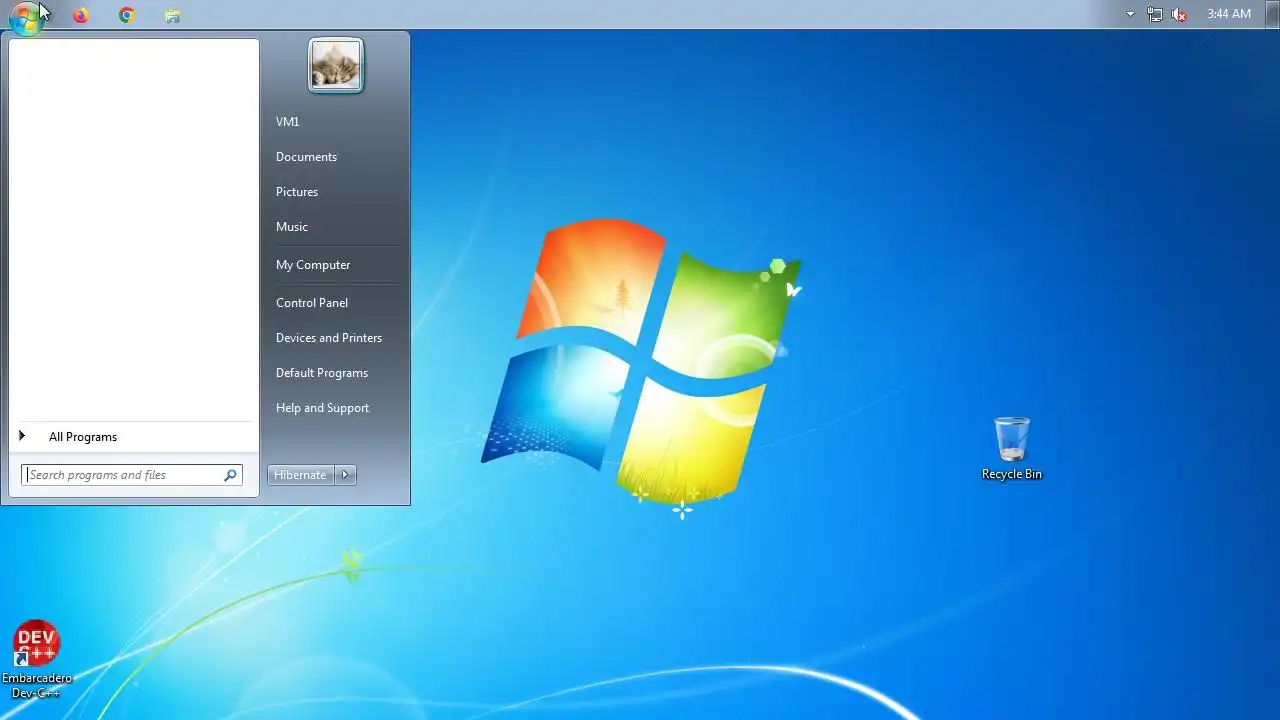Select the Recycle Bin desktop icon
Image resolution: width=1280 pixels, height=720 pixels.
pos(1012,449)
